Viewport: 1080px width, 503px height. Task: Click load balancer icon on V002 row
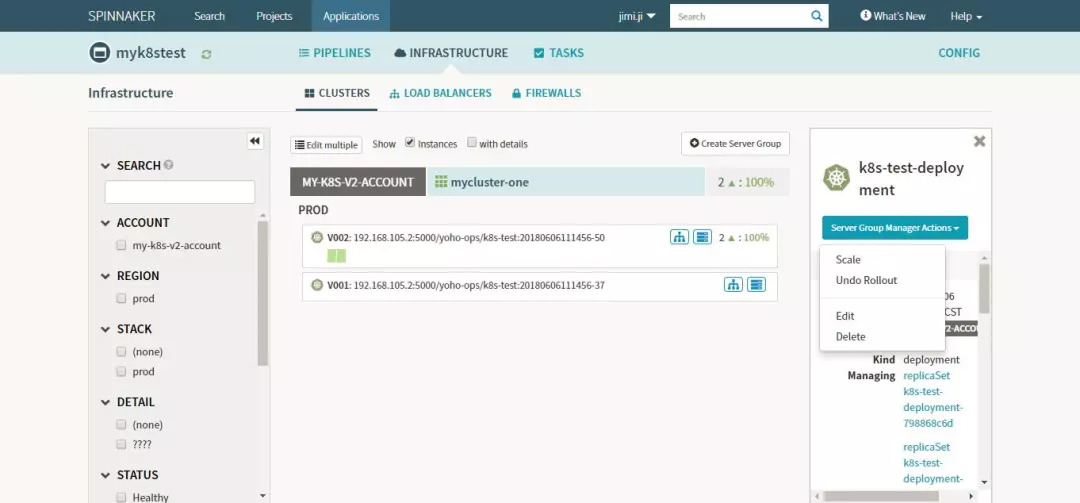click(679, 237)
